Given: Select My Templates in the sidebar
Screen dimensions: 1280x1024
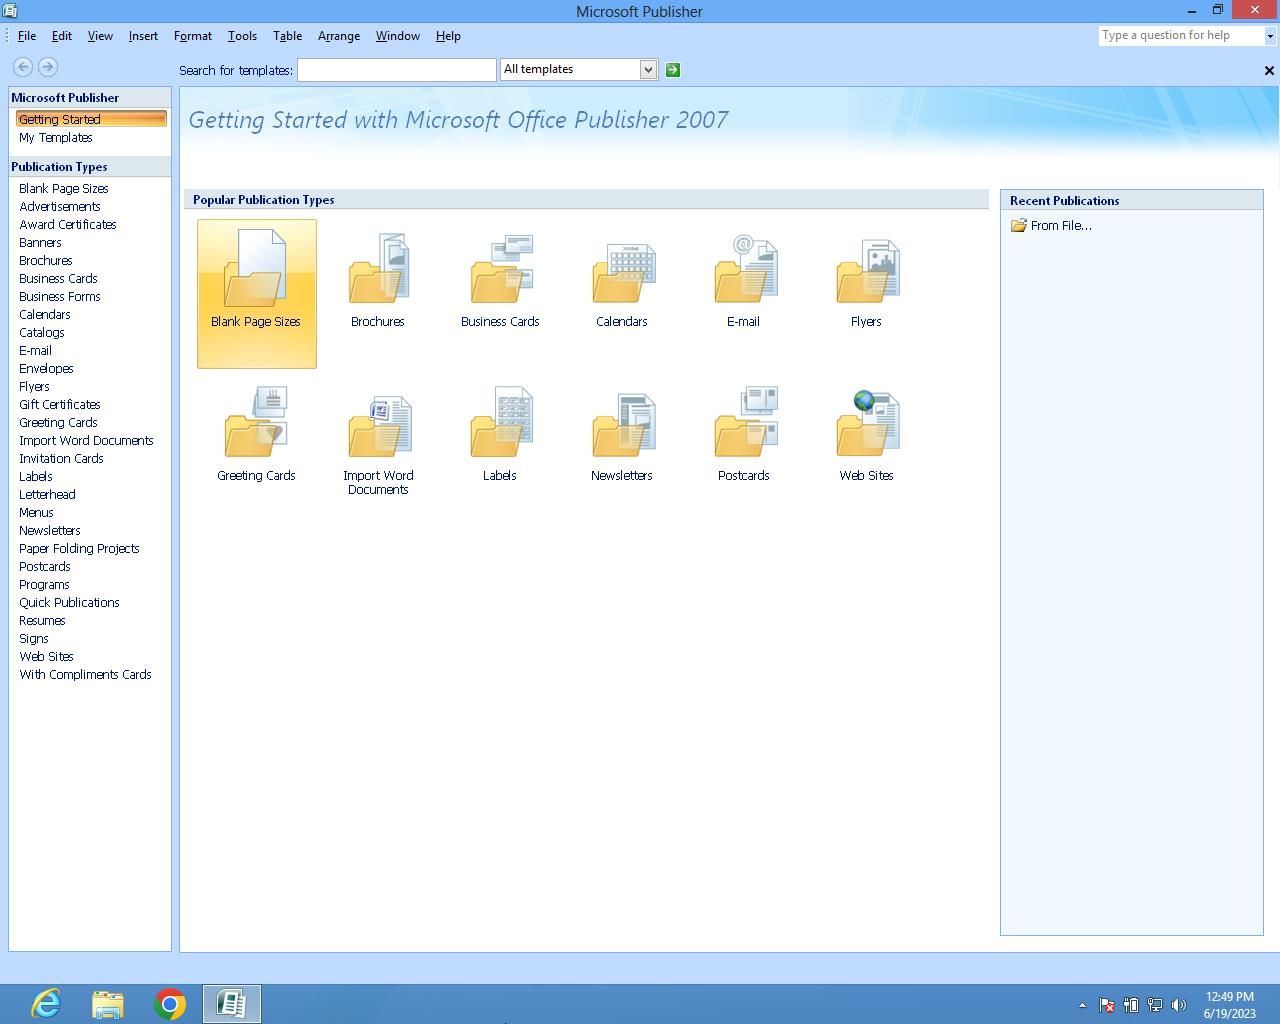Looking at the screenshot, I should pos(56,138).
